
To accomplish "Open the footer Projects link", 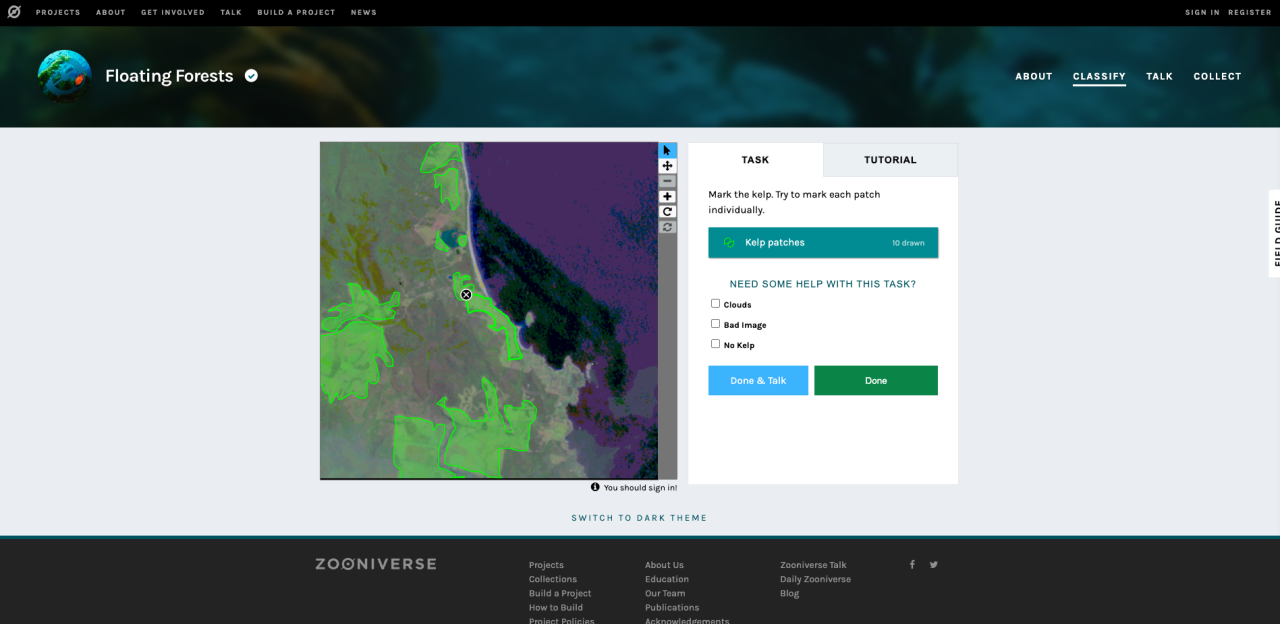I will (x=546, y=565).
